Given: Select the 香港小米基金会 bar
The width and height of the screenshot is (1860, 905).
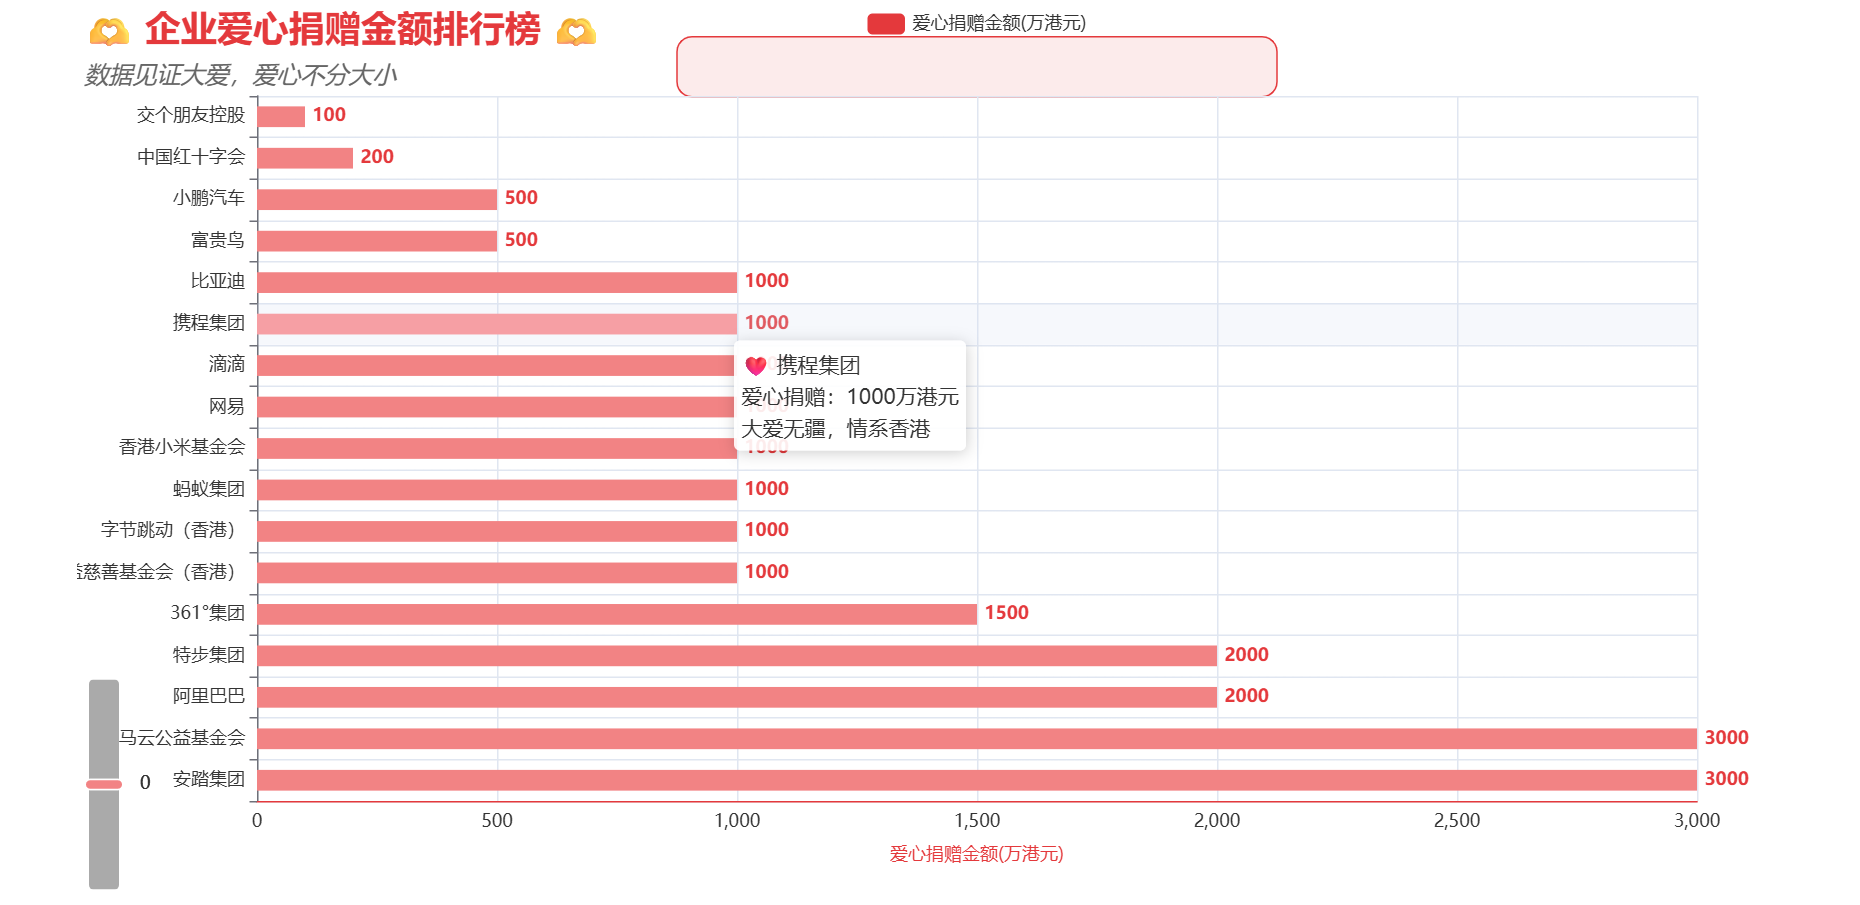Looking at the screenshot, I should pos(497,448).
